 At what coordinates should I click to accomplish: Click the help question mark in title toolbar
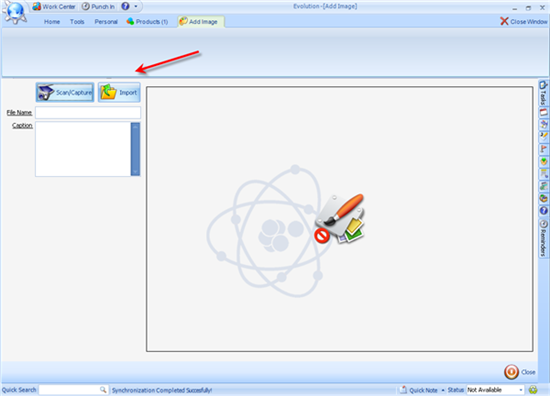tap(125, 6)
